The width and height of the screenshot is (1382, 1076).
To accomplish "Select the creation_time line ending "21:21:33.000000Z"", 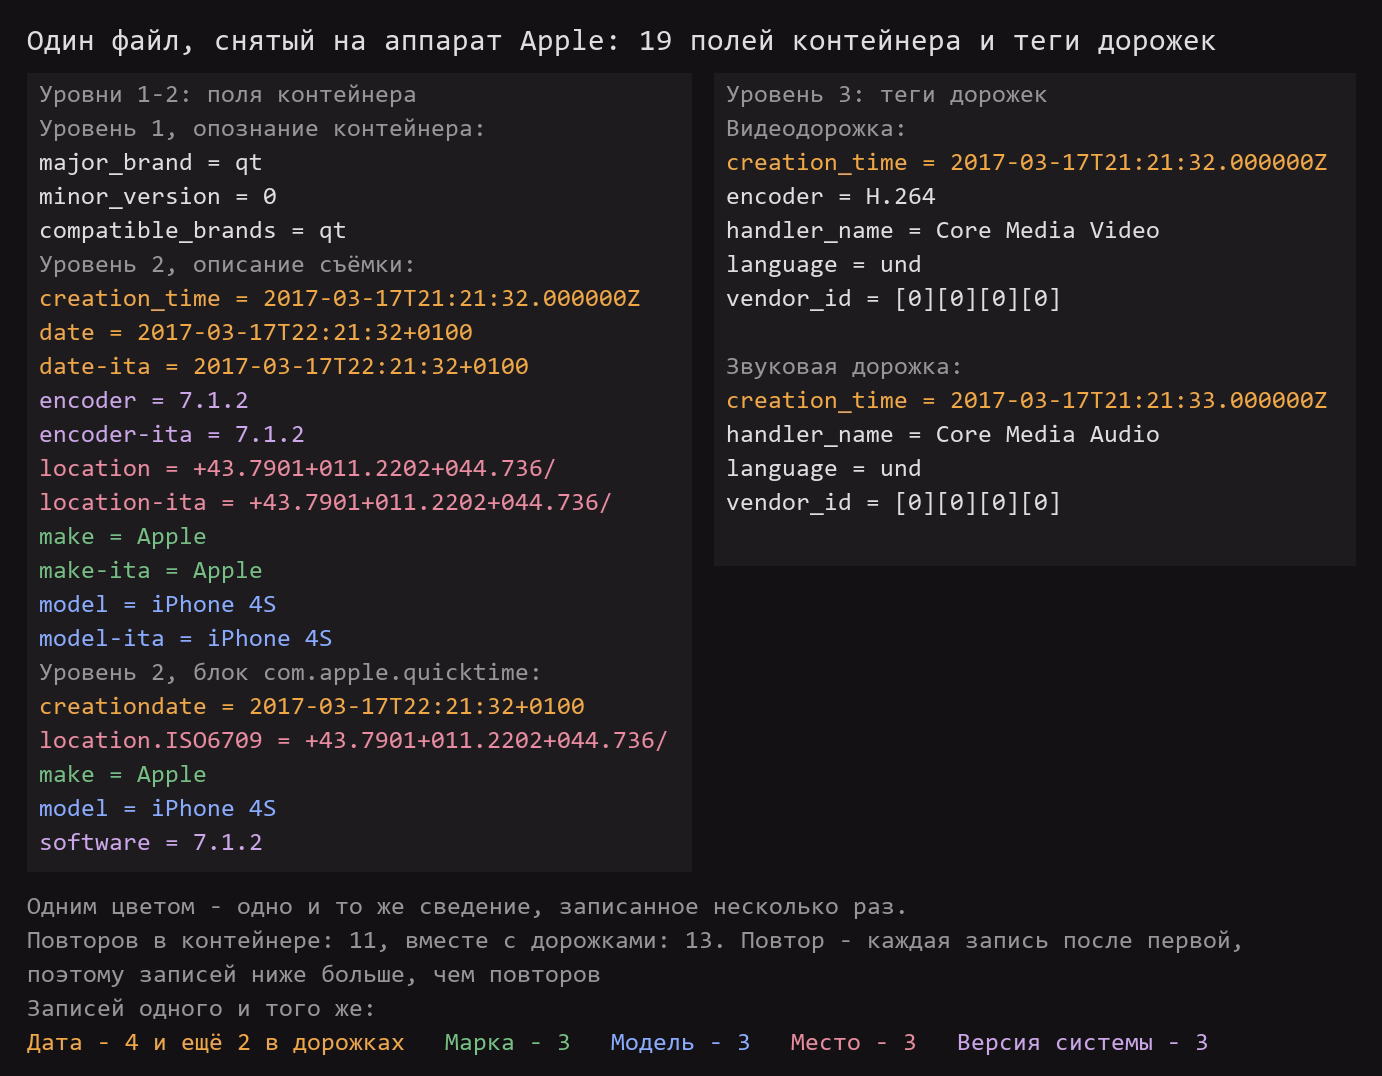I will 1026,401.
